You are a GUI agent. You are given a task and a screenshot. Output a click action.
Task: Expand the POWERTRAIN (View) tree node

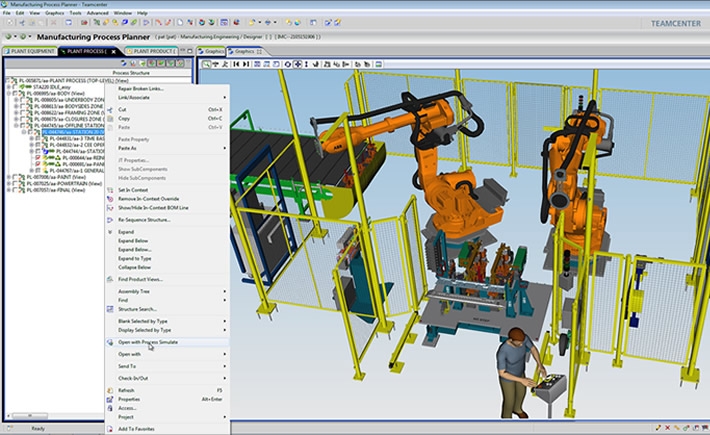[x=9, y=184]
